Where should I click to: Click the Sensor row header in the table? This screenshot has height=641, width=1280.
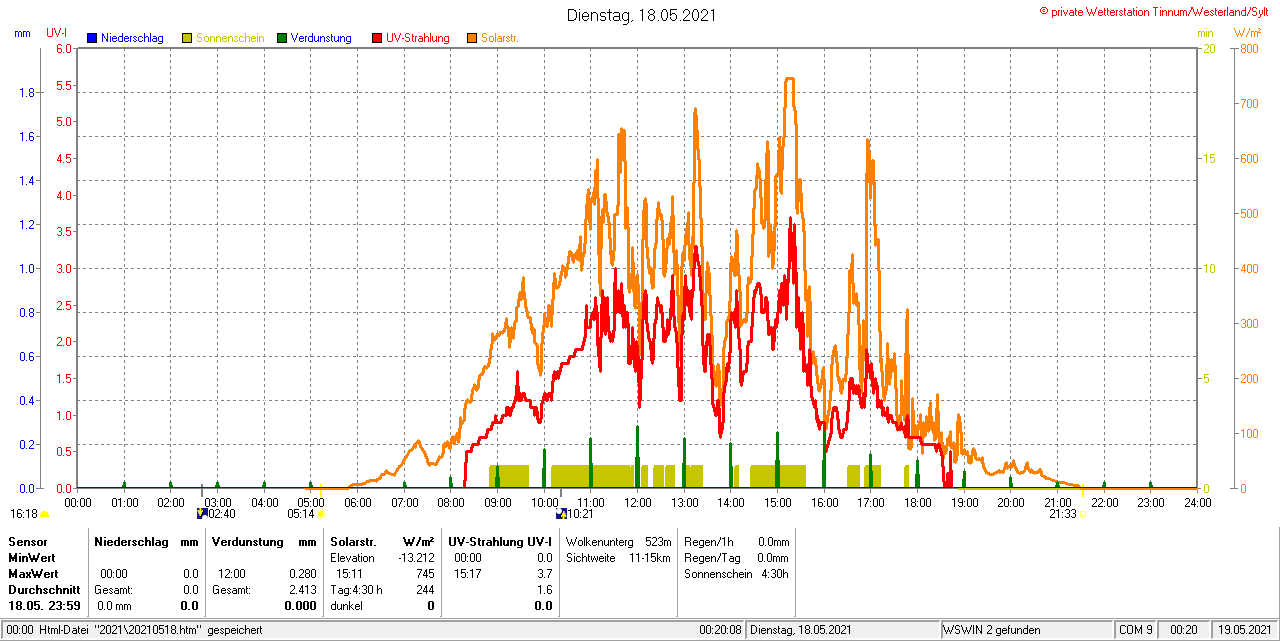point(27,541)
